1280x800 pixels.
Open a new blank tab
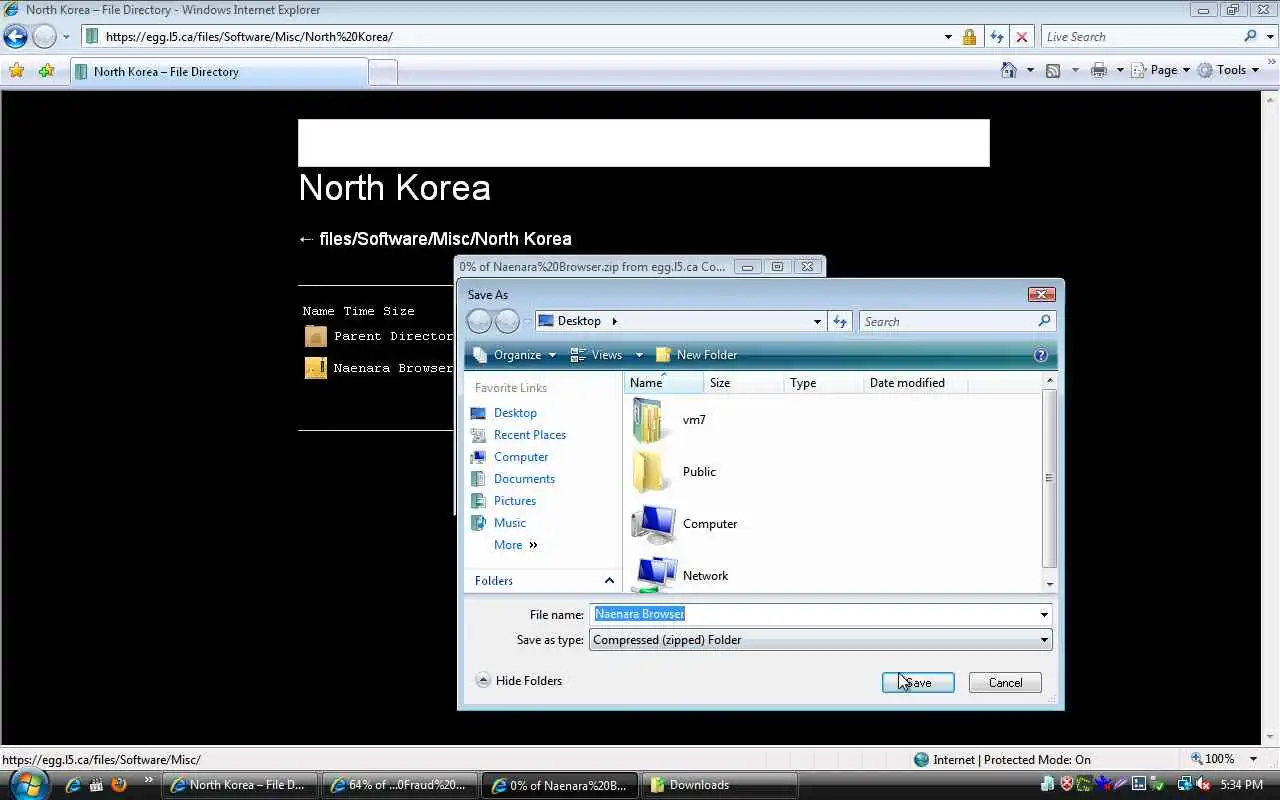coord(382,72)
